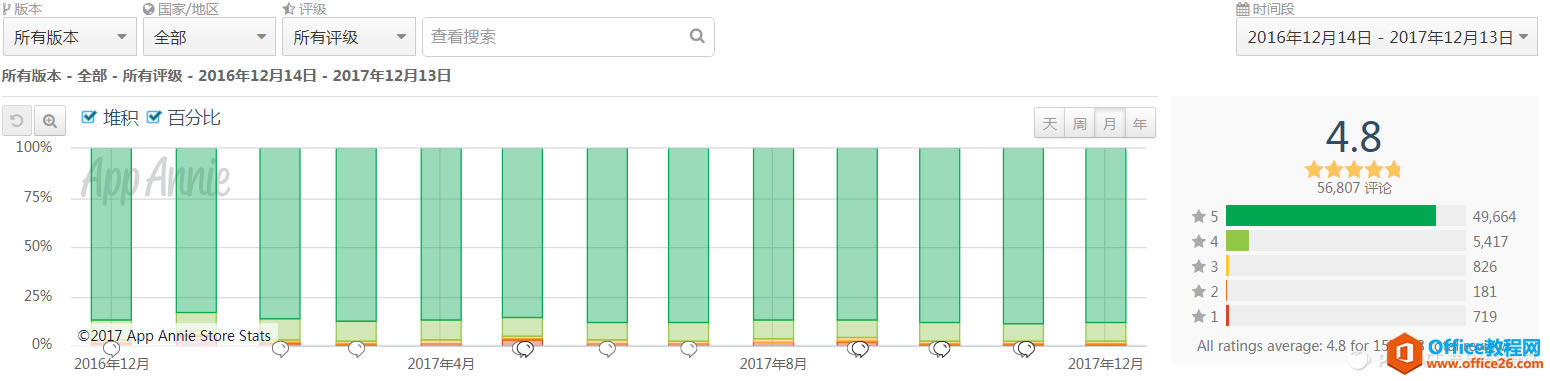Select the 年 granularity button
1550x381 pixels.
1140,123
